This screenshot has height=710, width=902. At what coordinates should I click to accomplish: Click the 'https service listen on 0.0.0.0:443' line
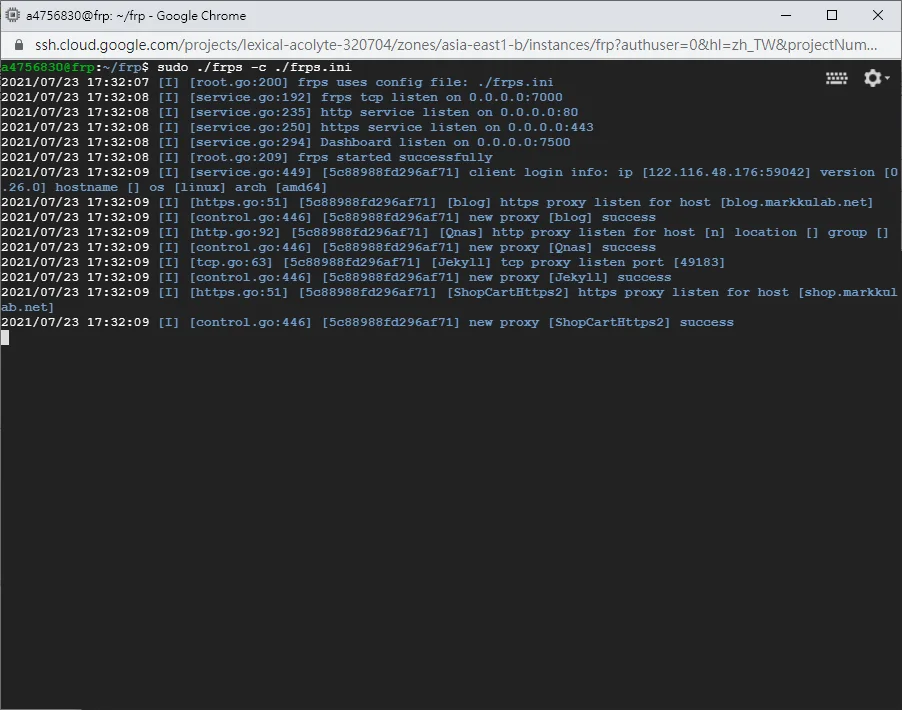coord(457,127)
